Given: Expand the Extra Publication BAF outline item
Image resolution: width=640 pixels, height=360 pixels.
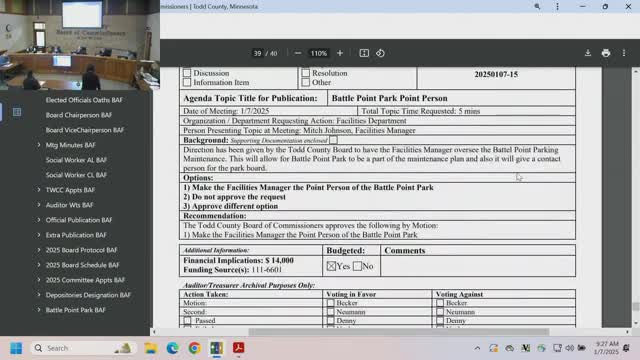Looking at the screenshot, I should 39,235.
